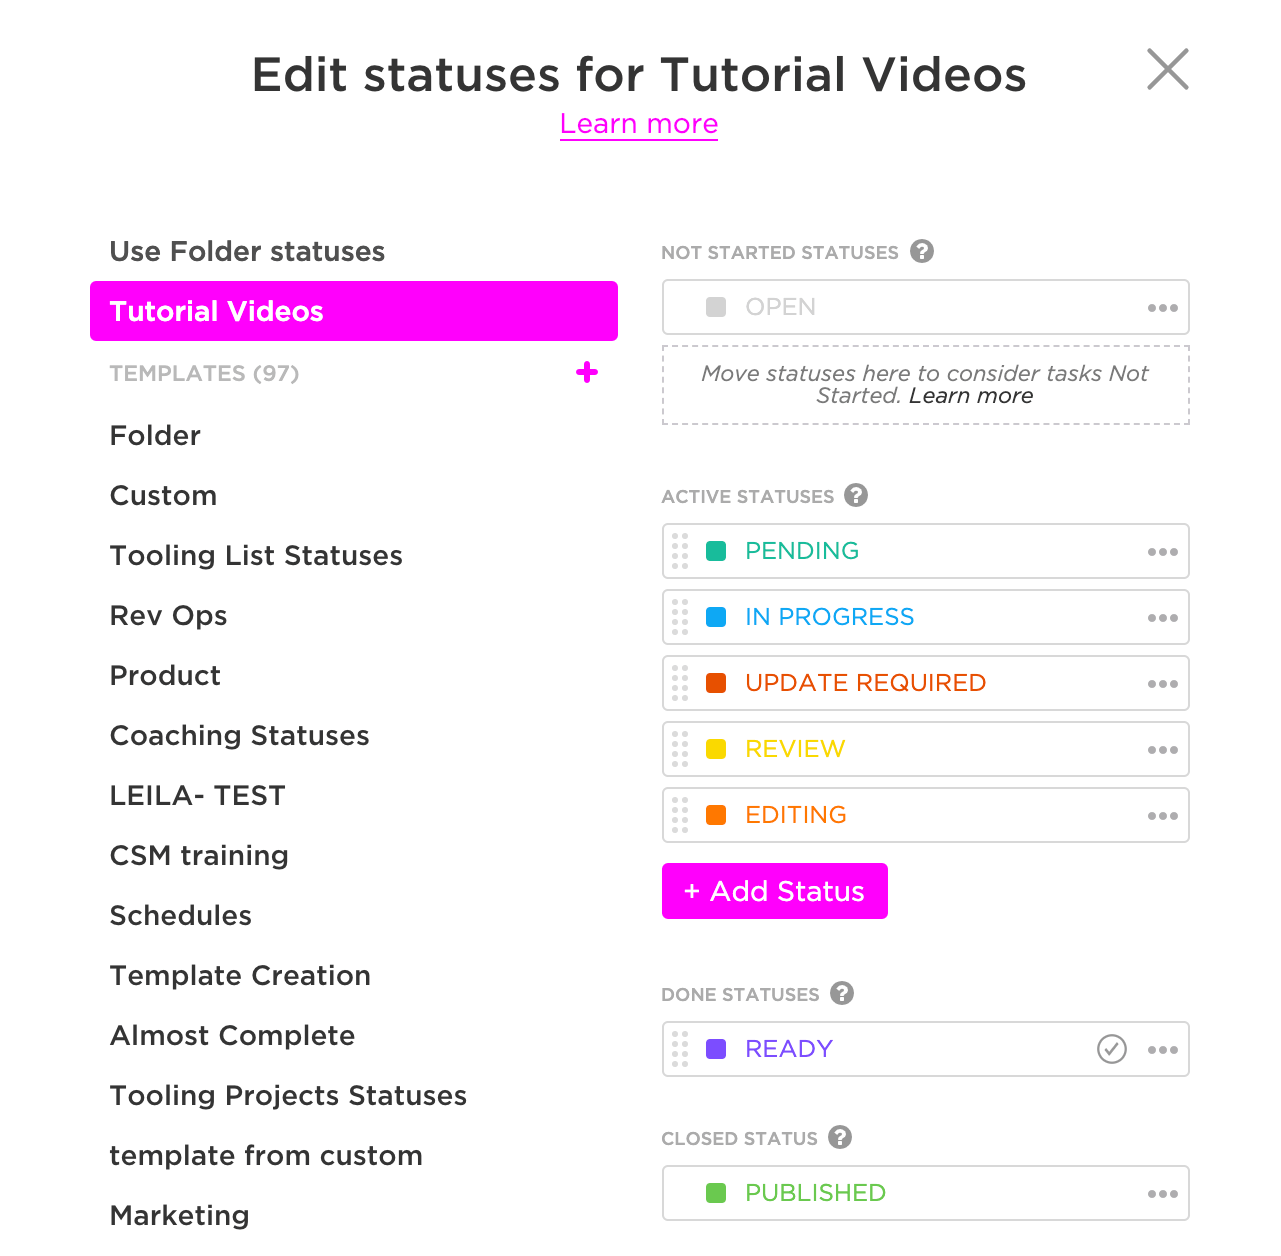Change the purple READY color swatch
The image size is (1281, 1256).
[x=716, y=1049]
